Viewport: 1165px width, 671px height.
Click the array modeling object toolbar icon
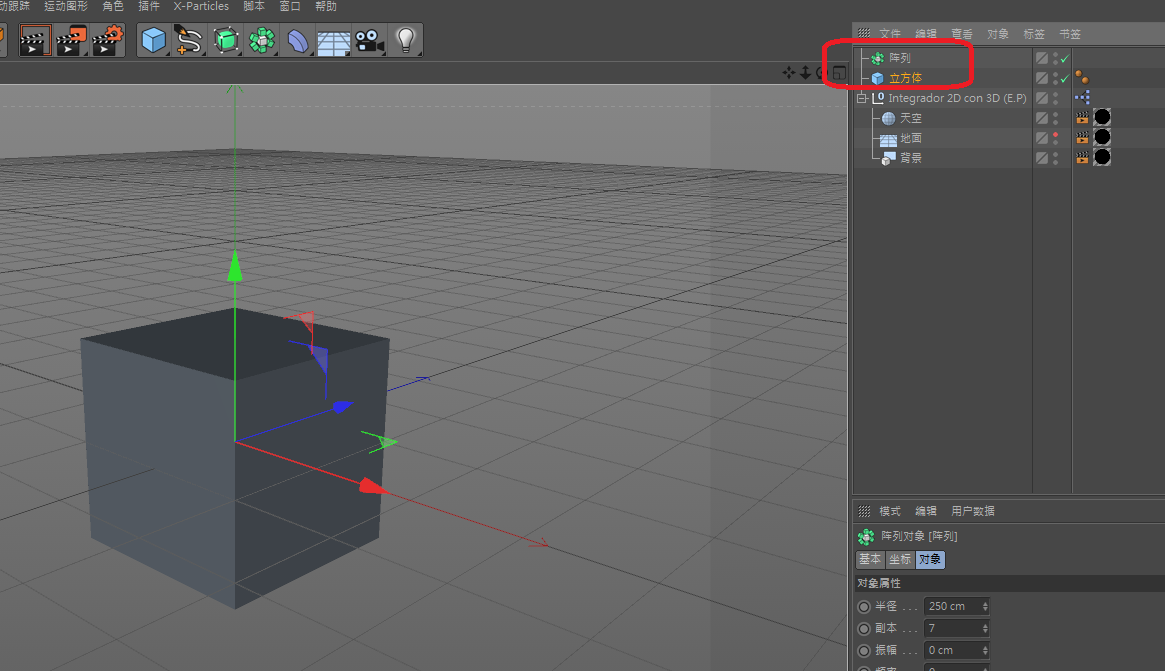click(x=262, y=40)
